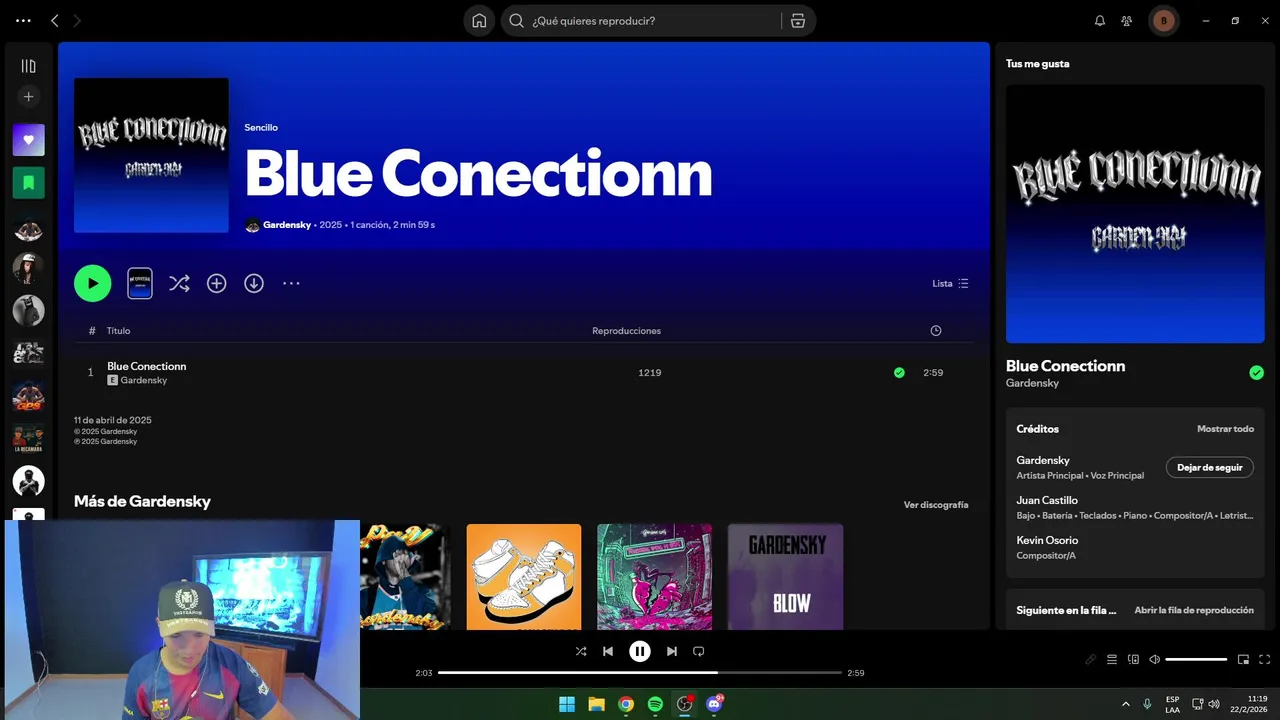Image resolution: width=1280 pixels, height=720 pixels.
Task: Open Gardensky link in album header
Action: coord(288,225)
